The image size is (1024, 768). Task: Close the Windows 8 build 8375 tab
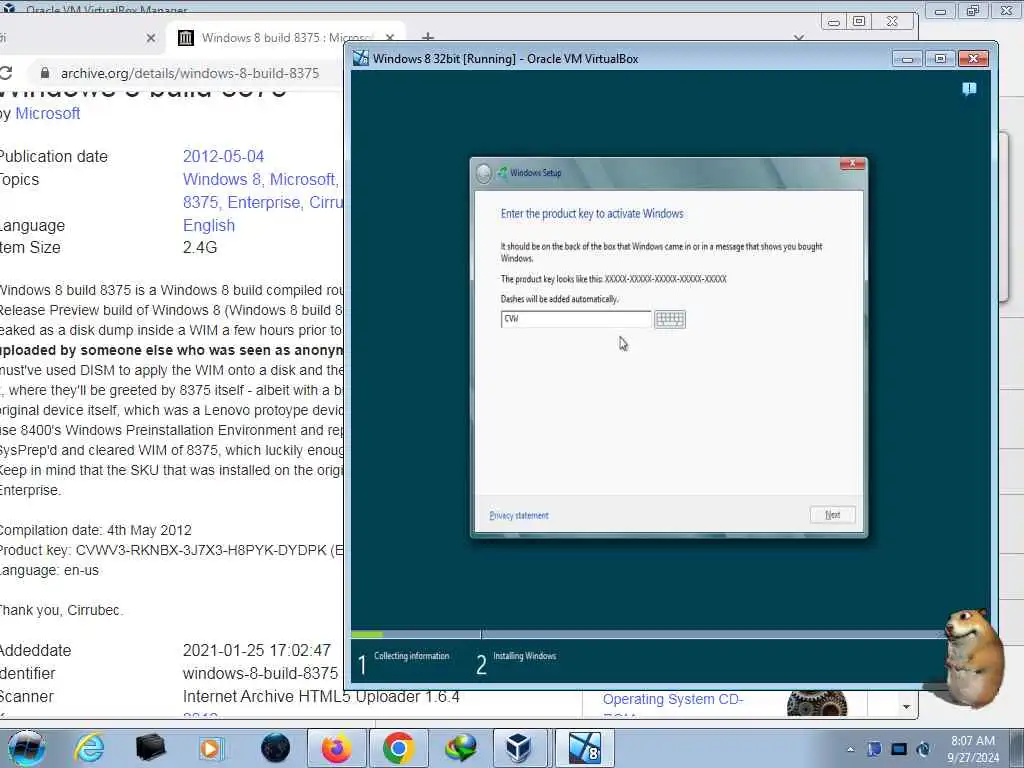[x=390, y=38]
